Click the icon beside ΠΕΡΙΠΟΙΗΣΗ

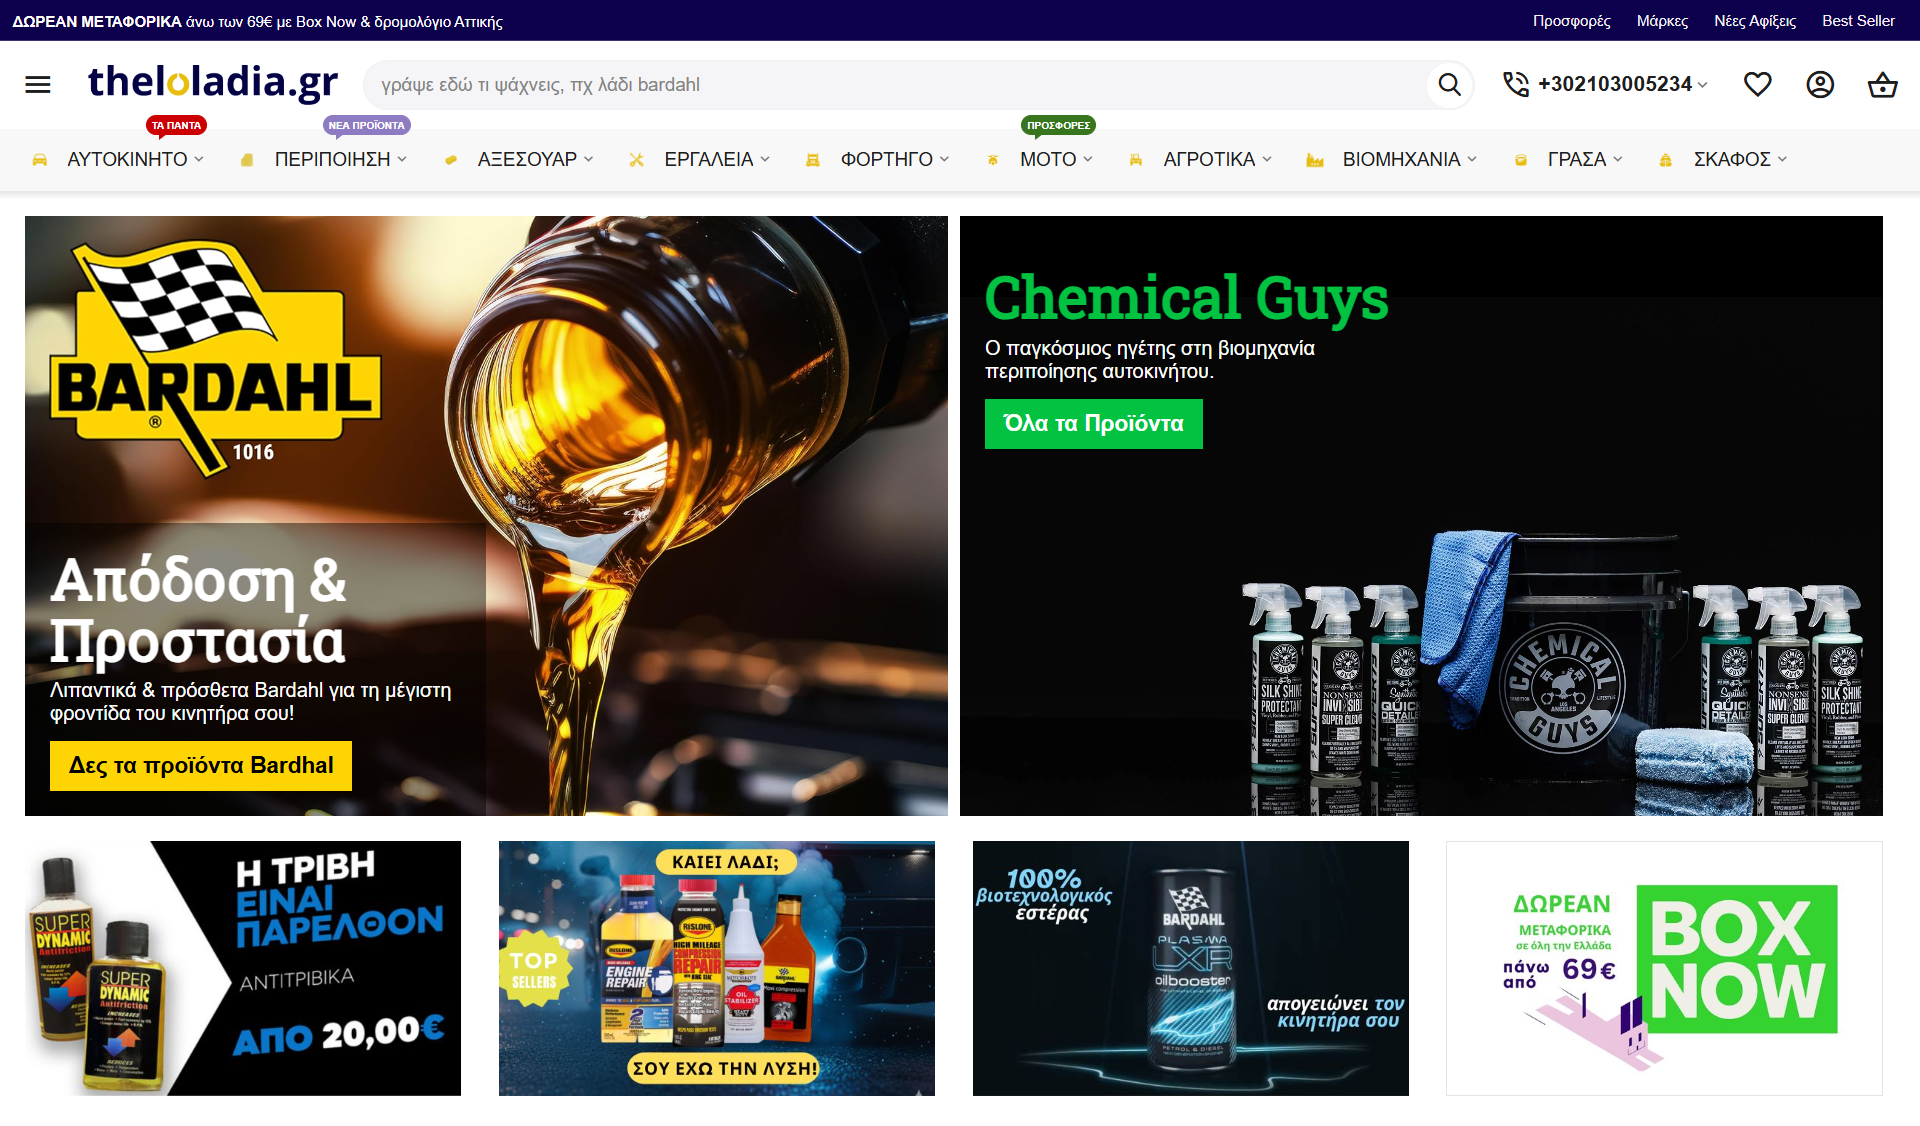247,160
